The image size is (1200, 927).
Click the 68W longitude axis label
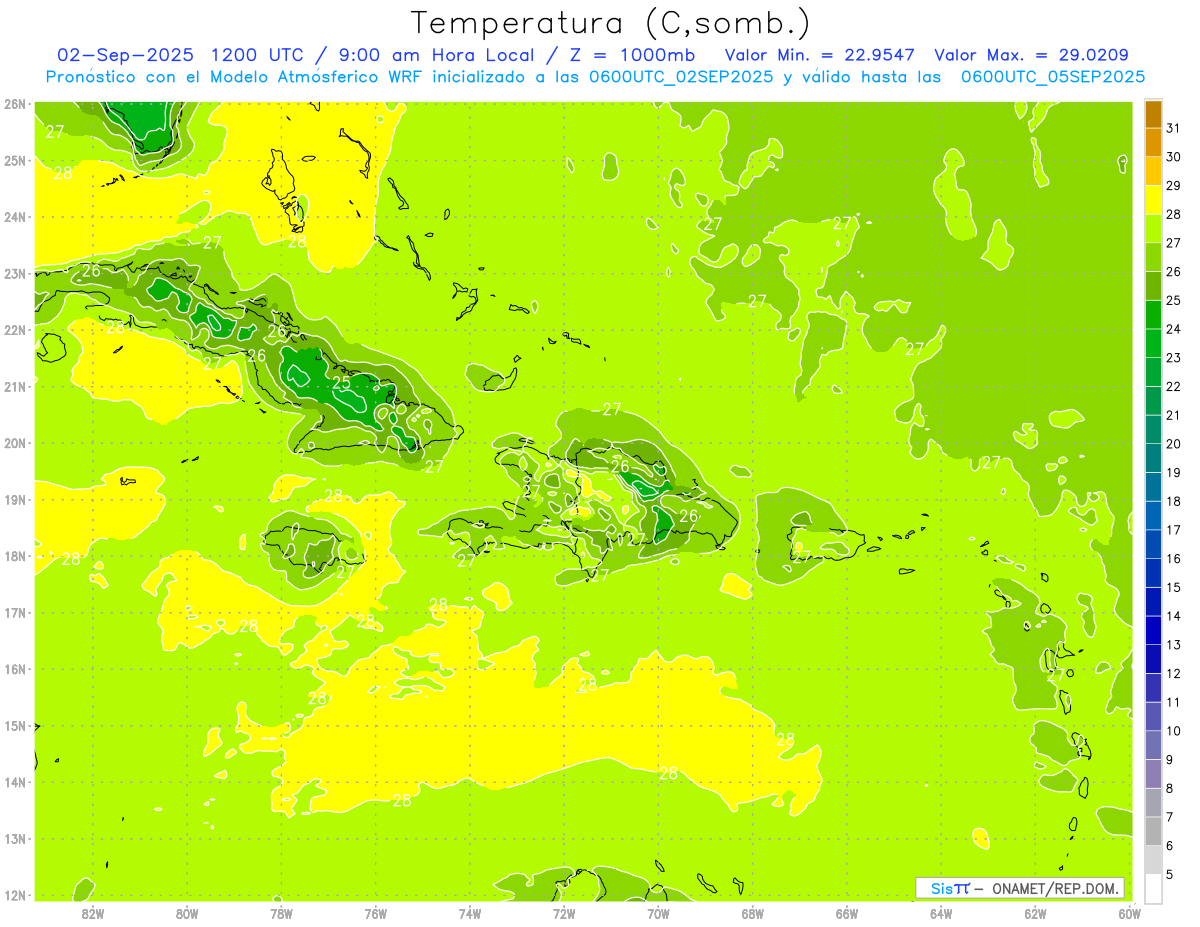(753, 914)
